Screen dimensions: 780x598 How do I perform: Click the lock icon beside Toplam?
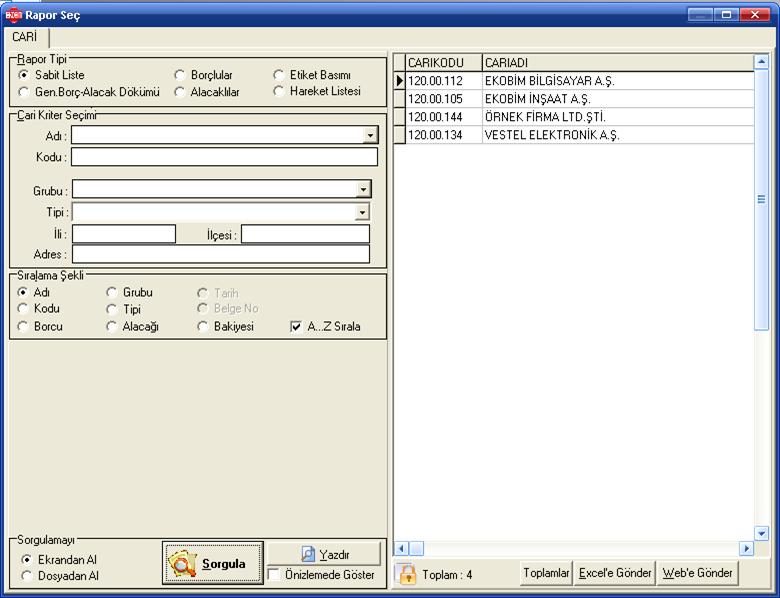click(407, 574)
